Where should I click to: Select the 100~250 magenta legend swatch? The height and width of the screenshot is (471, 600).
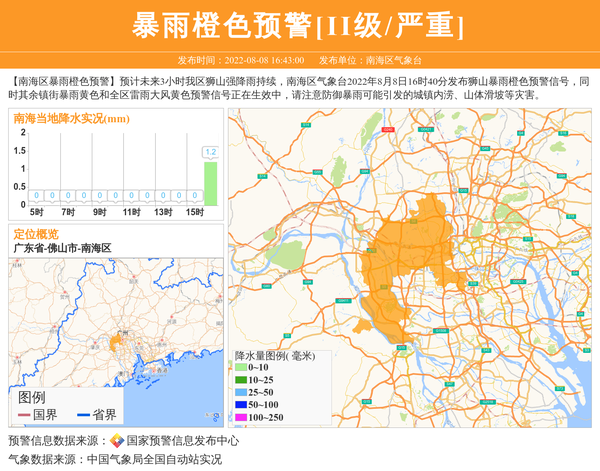(241, 417)
